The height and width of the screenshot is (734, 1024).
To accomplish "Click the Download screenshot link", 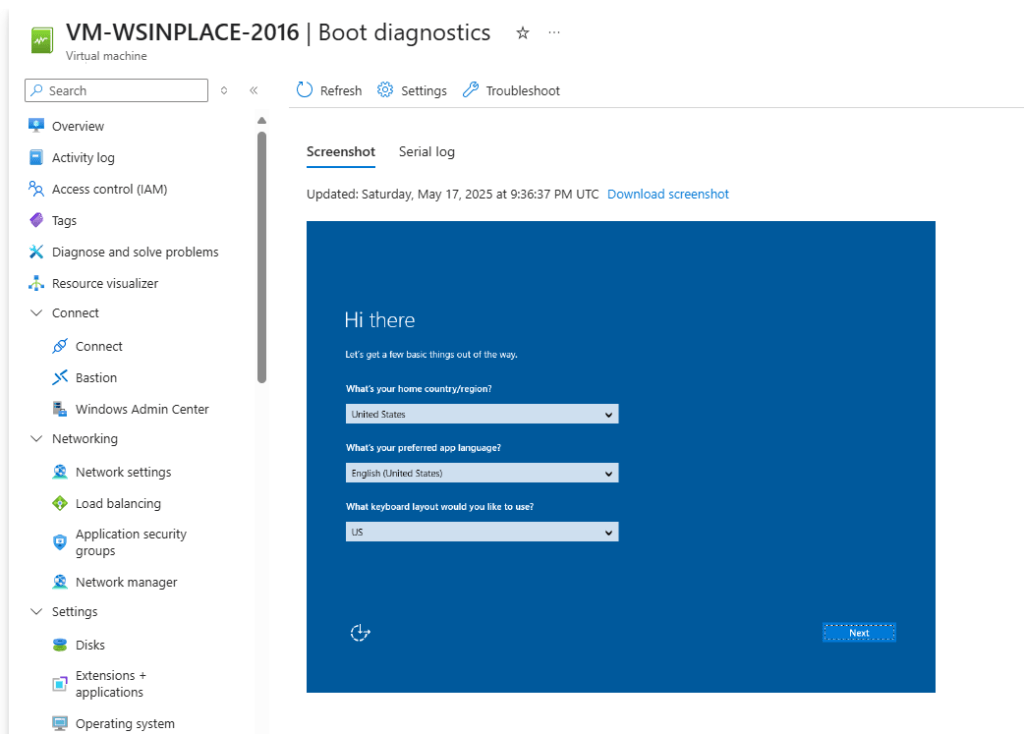I will (x=668, y=194).
